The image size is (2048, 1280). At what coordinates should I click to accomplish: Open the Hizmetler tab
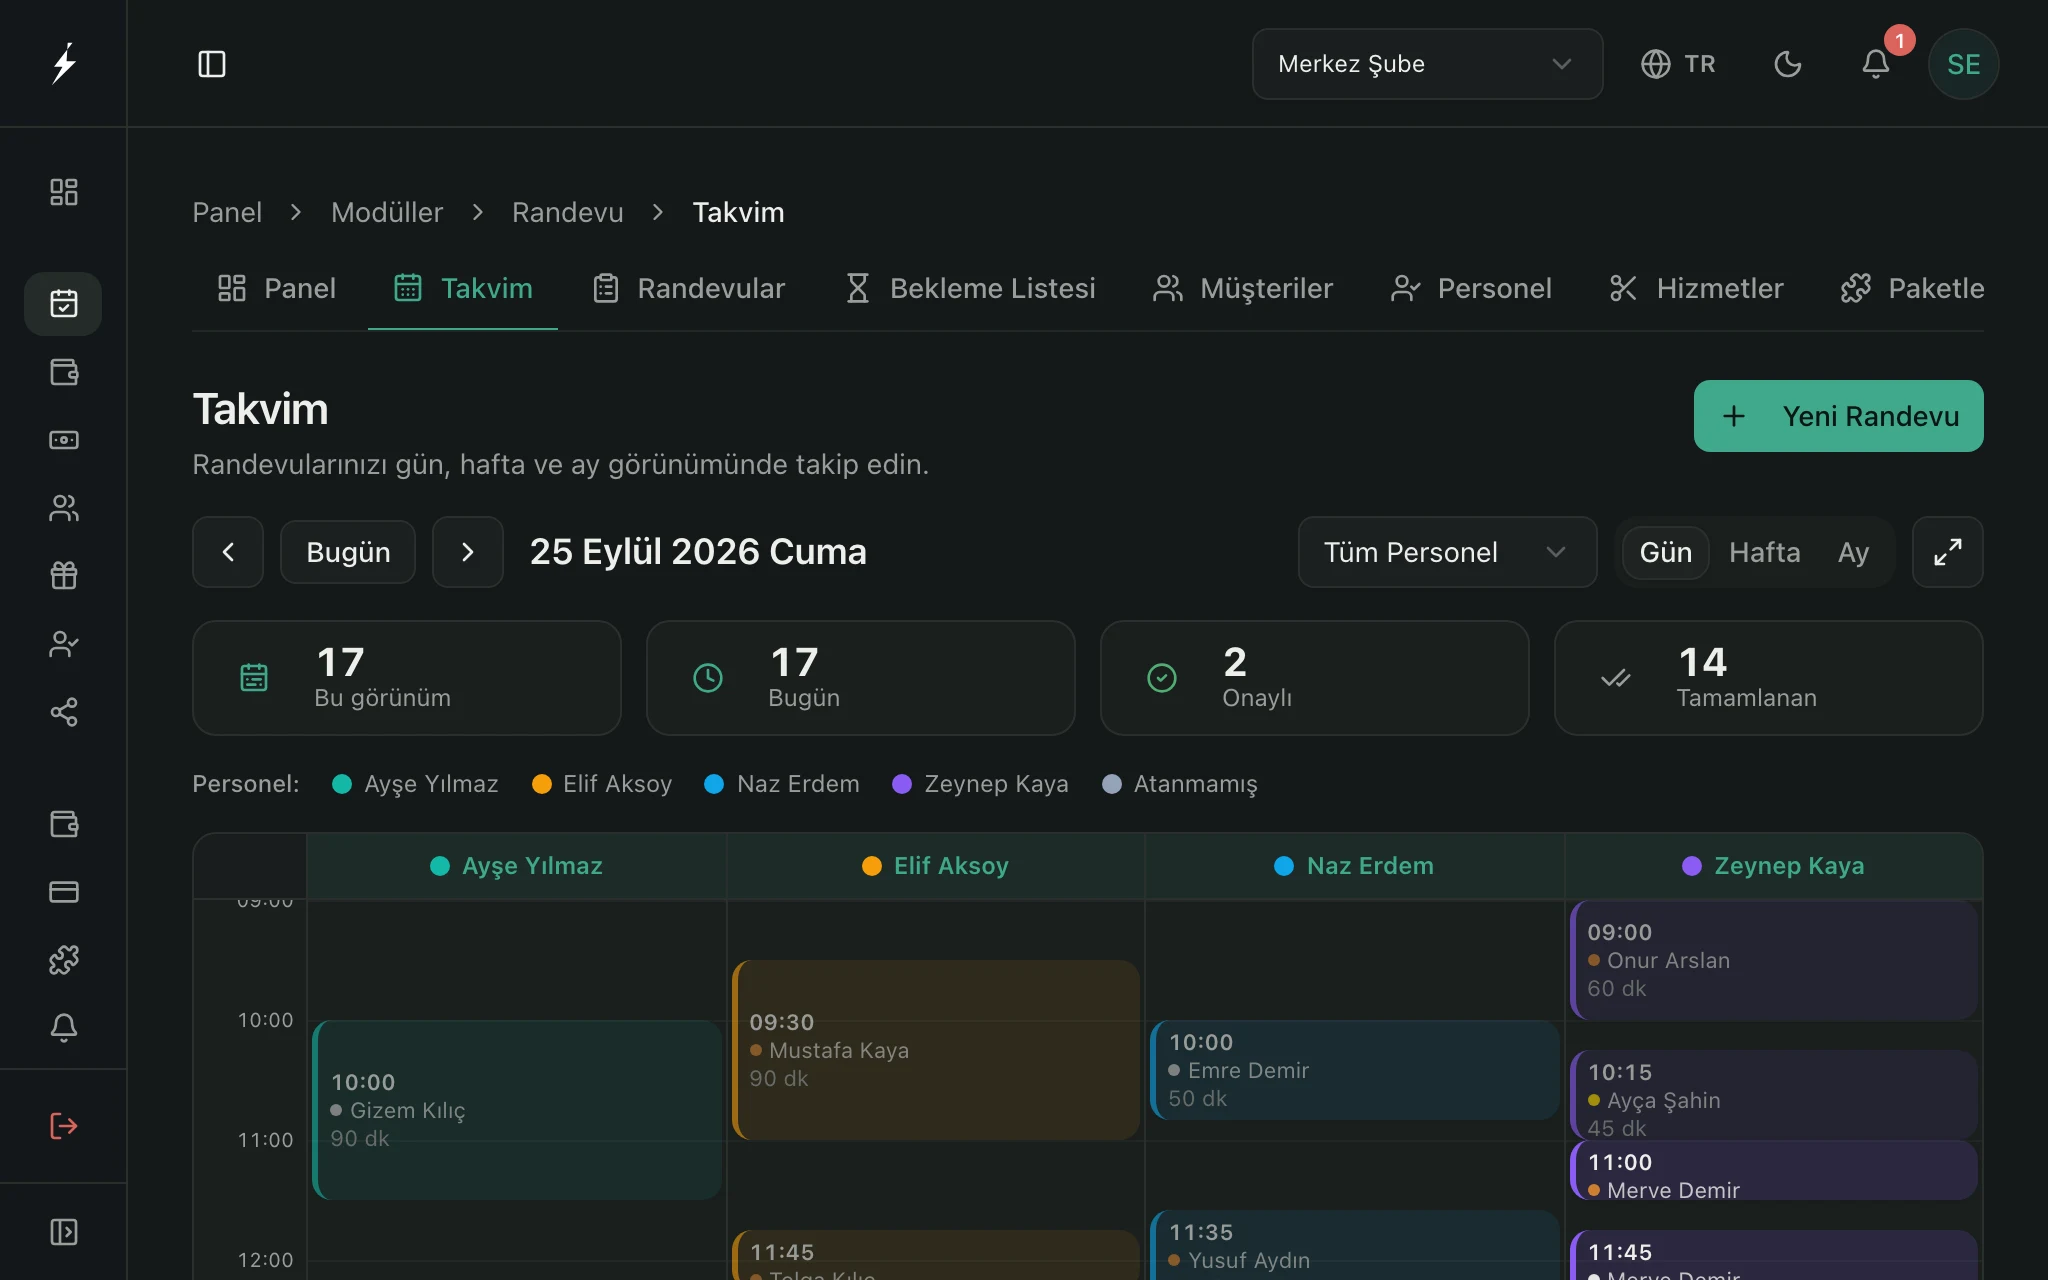1697,288
